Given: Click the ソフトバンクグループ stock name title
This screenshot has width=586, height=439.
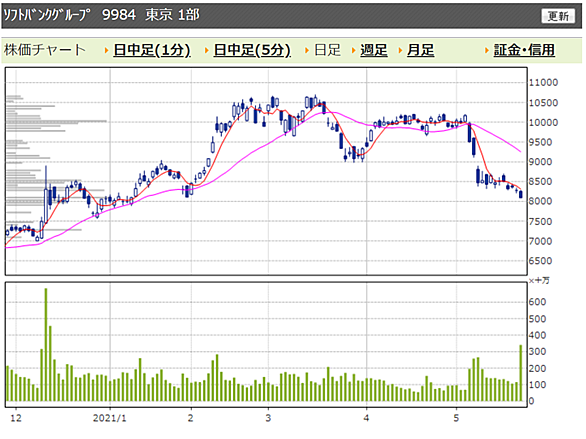Looking at the screenshot, I should click(47, 15).
